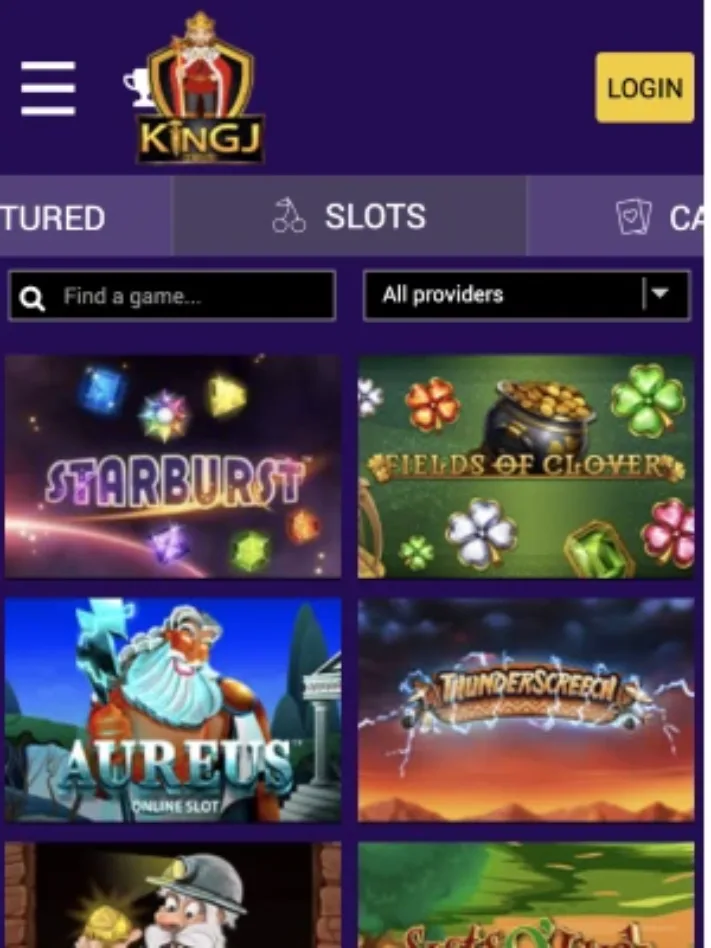Click the search magnifier icon
This screenshot has width=711, height=948.
tap(31, 297)
